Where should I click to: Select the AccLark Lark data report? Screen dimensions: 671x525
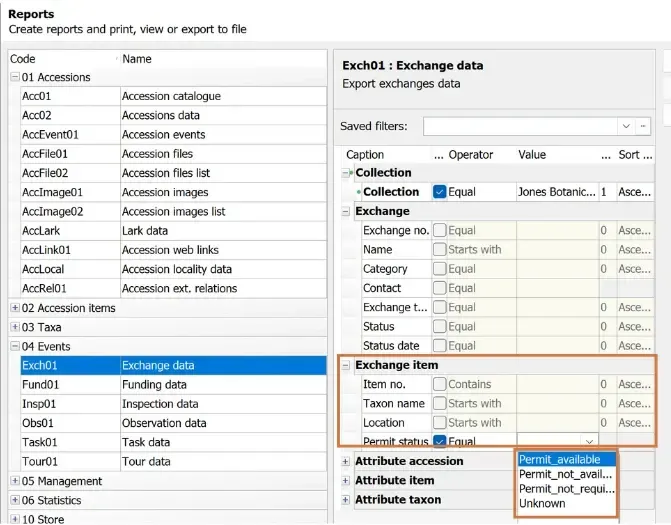coord(173,231)
